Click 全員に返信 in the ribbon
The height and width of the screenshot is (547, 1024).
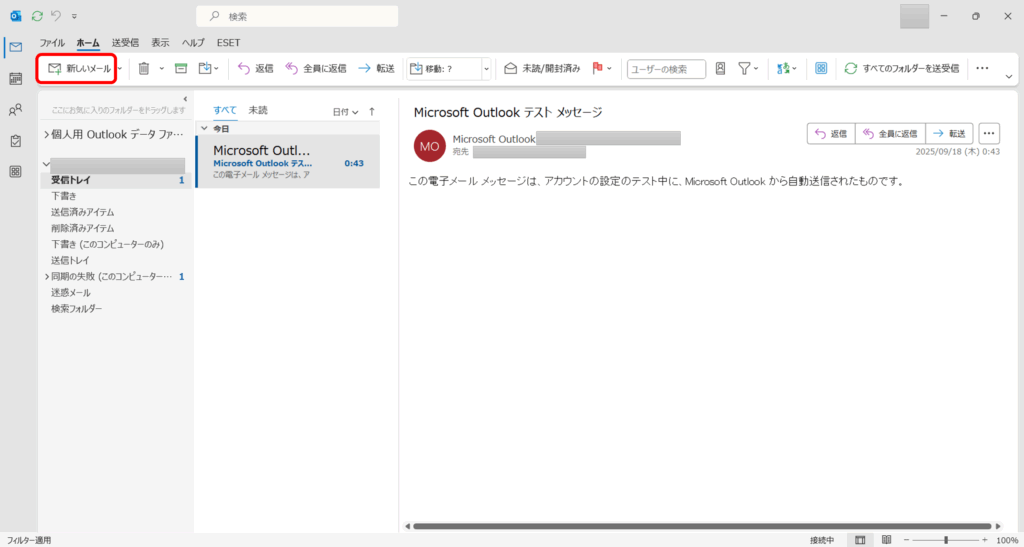[315, 68]
